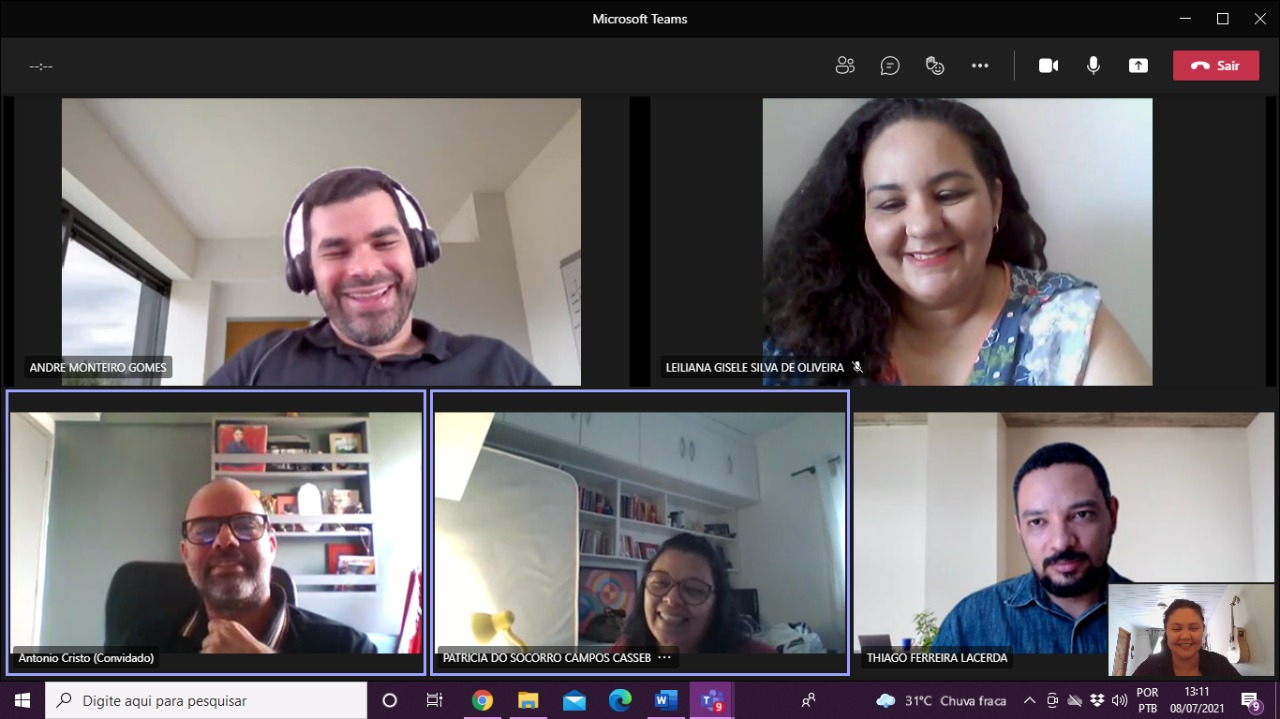
Task: Open the volume control speaker icon
Action: (1119, 700)
